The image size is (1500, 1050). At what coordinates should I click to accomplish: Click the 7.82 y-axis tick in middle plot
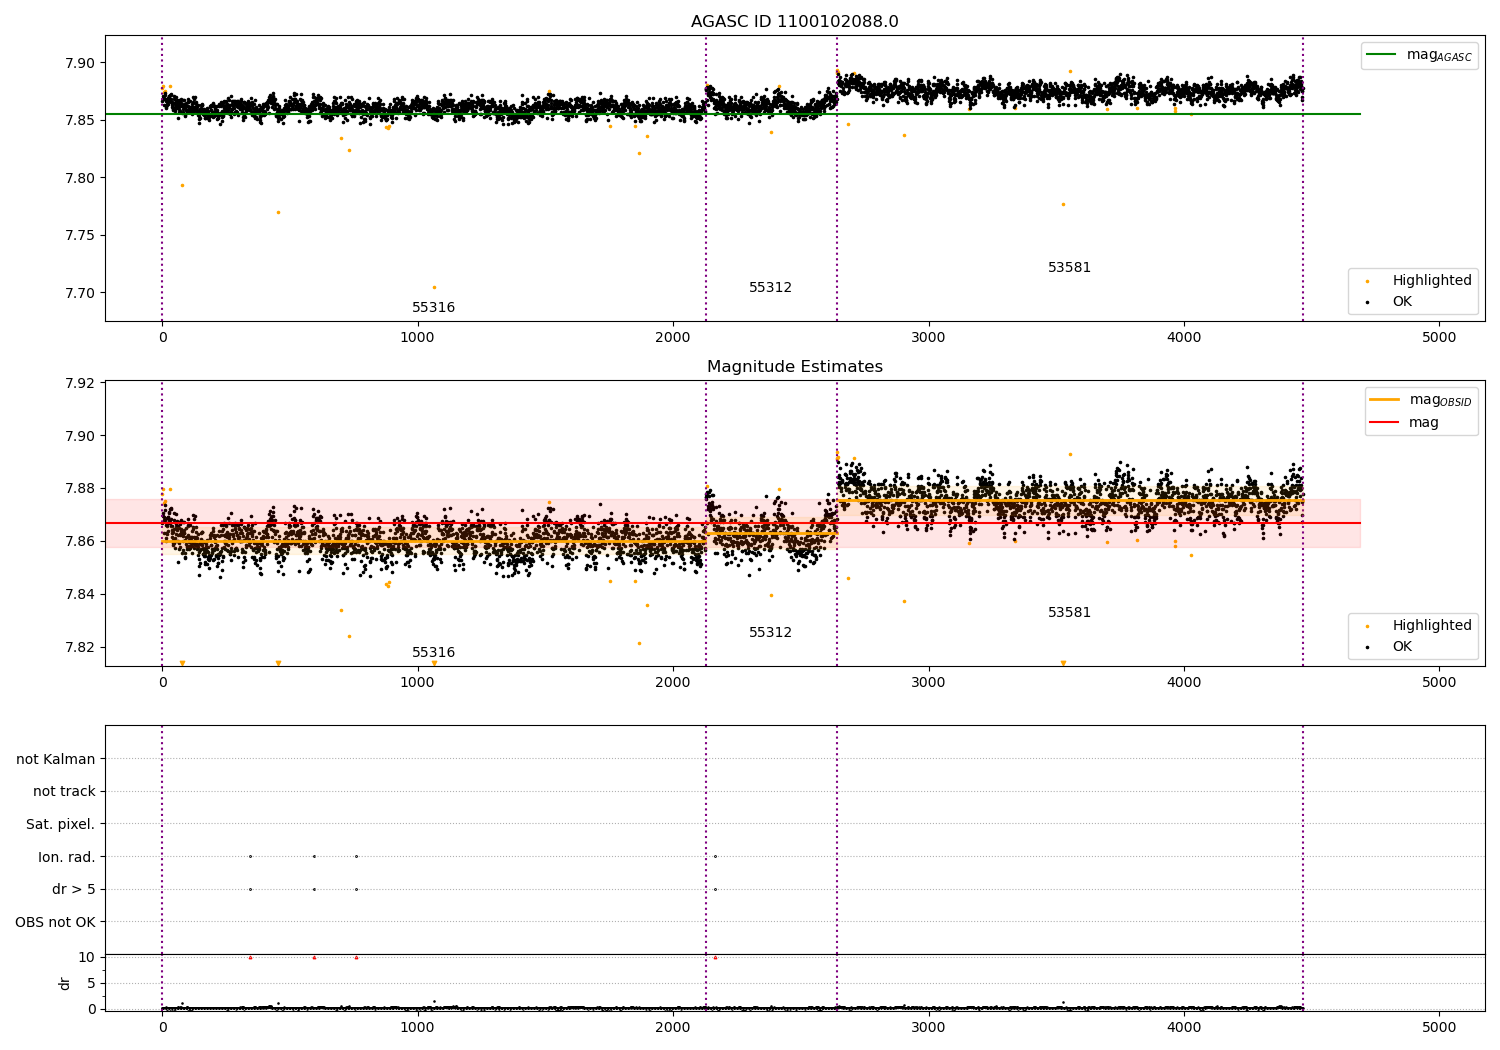(79, 647)
